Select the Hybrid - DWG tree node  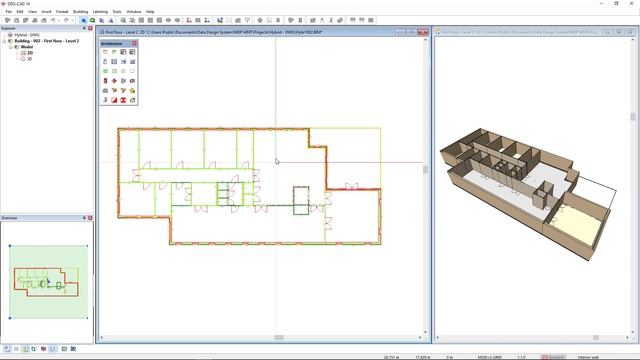click(x=27, y=35)
